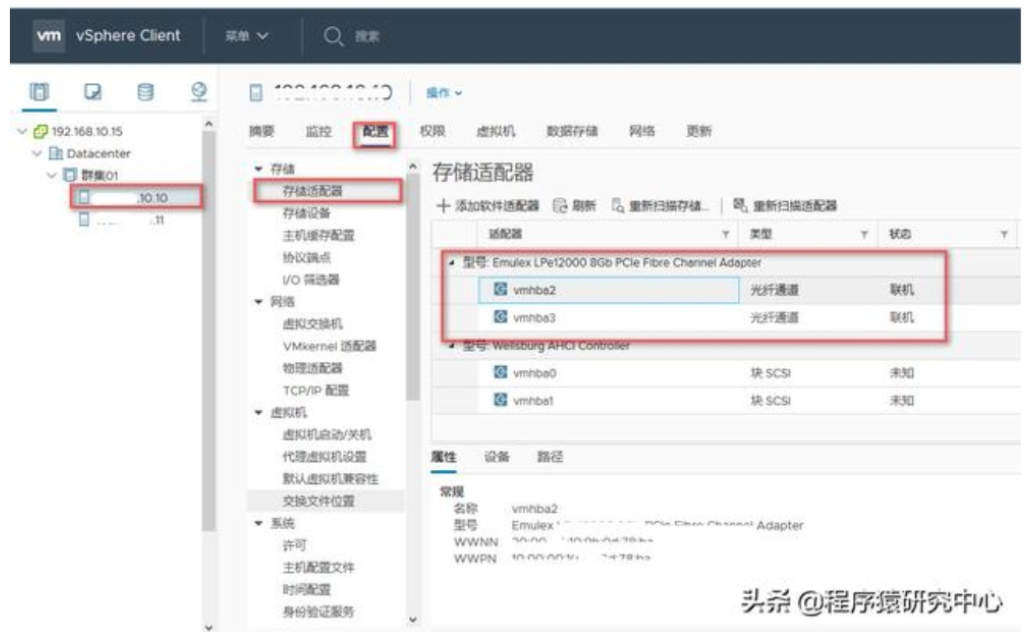This screenshot has width=1030, height=642.
Task: Select 虚拟机启动/关机
Action: pos(327,434)
